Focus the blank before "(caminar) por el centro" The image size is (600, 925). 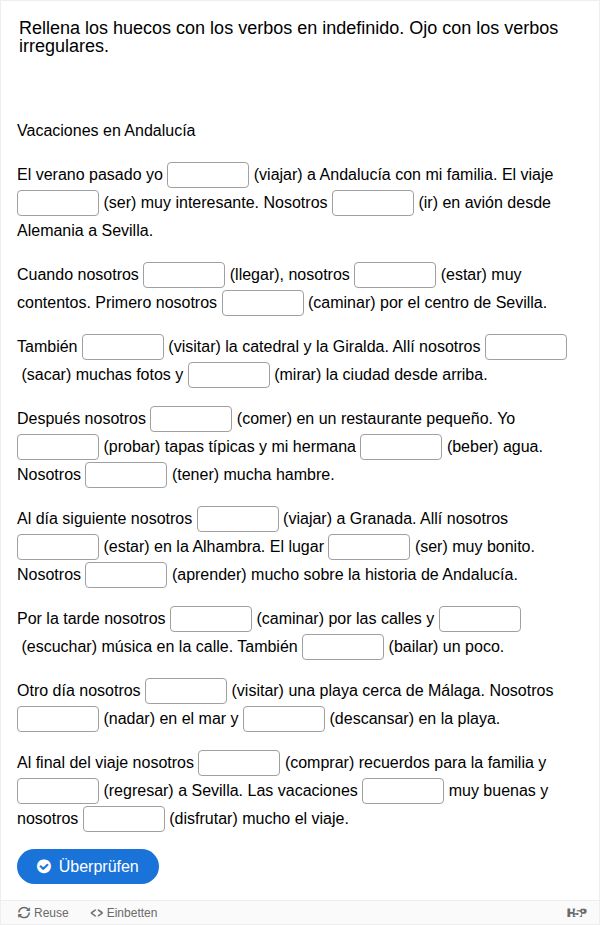[x=263, y=303]
